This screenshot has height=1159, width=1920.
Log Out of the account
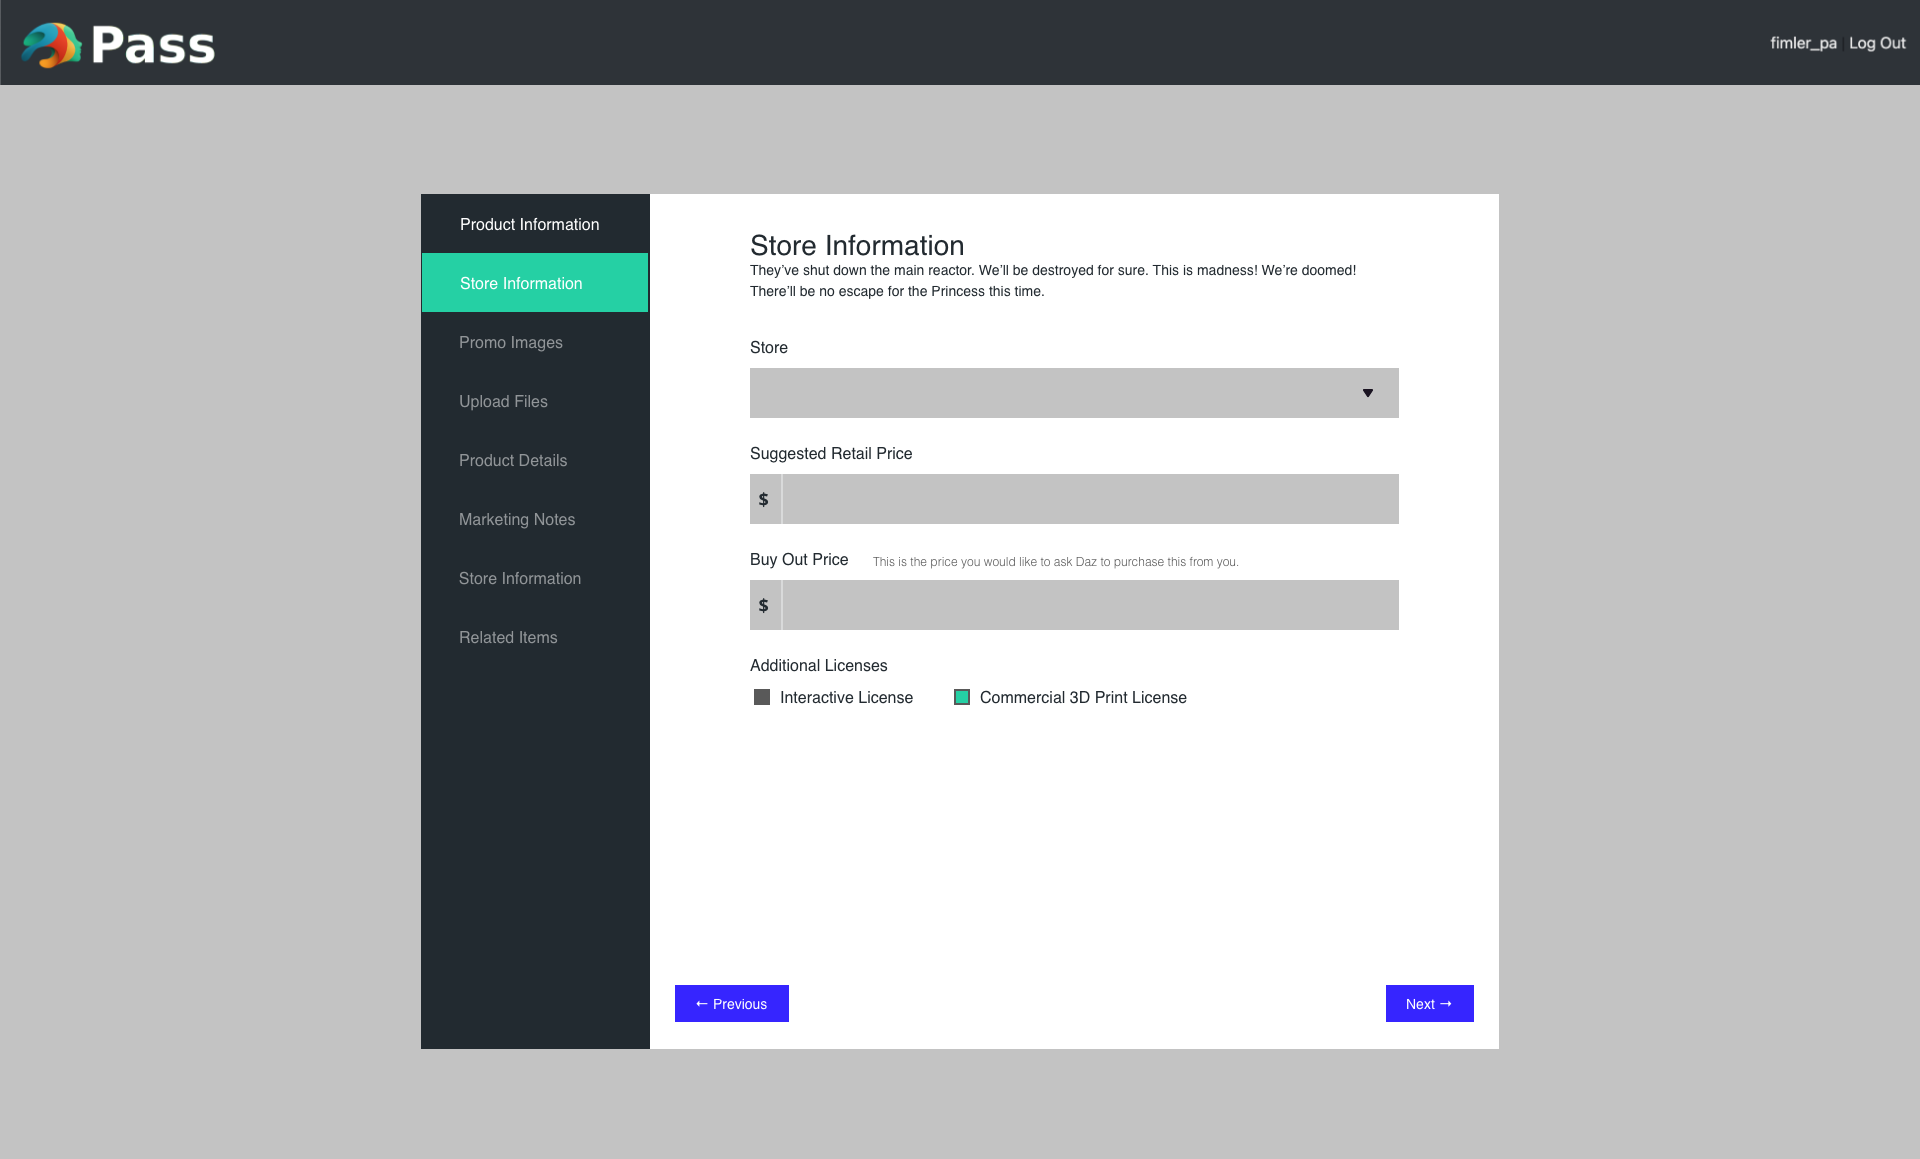tap(1876, 43)
